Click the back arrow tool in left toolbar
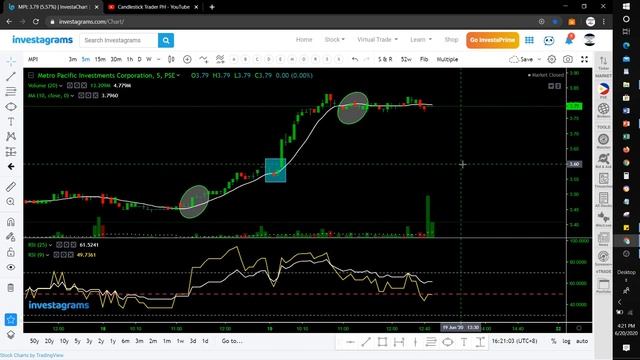Screen dimensions: 640x360 pyautogui.click(x=11, y=167)
